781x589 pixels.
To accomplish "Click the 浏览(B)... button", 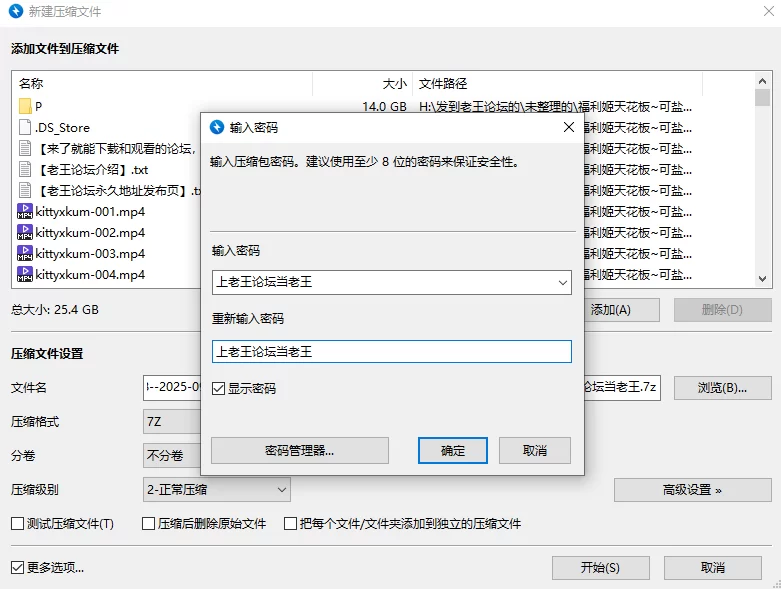I will [x=723, y=388].
